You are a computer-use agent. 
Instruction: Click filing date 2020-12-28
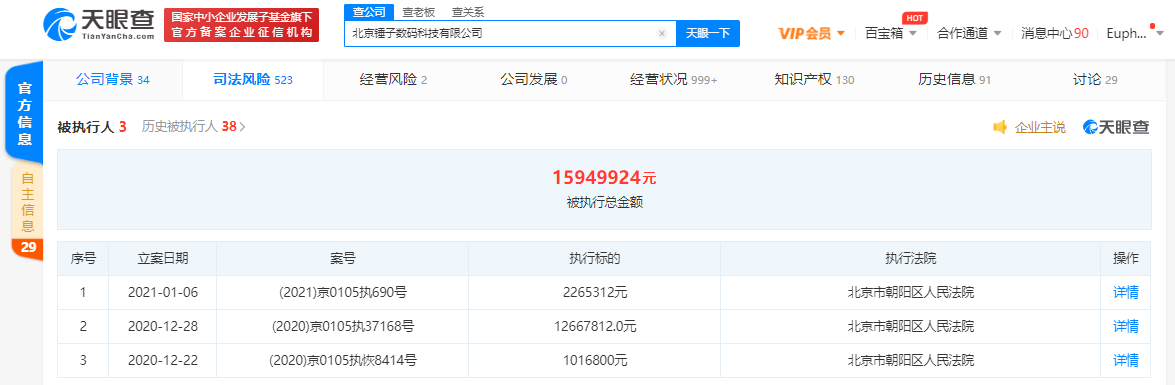pos(163,327)
